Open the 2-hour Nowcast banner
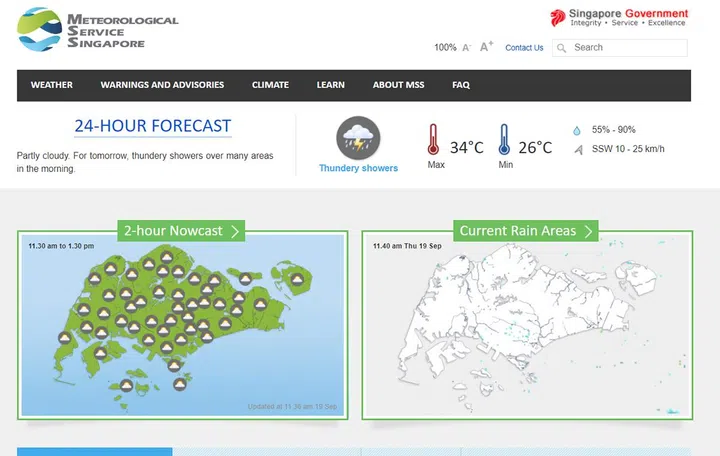 click(181, 231)
